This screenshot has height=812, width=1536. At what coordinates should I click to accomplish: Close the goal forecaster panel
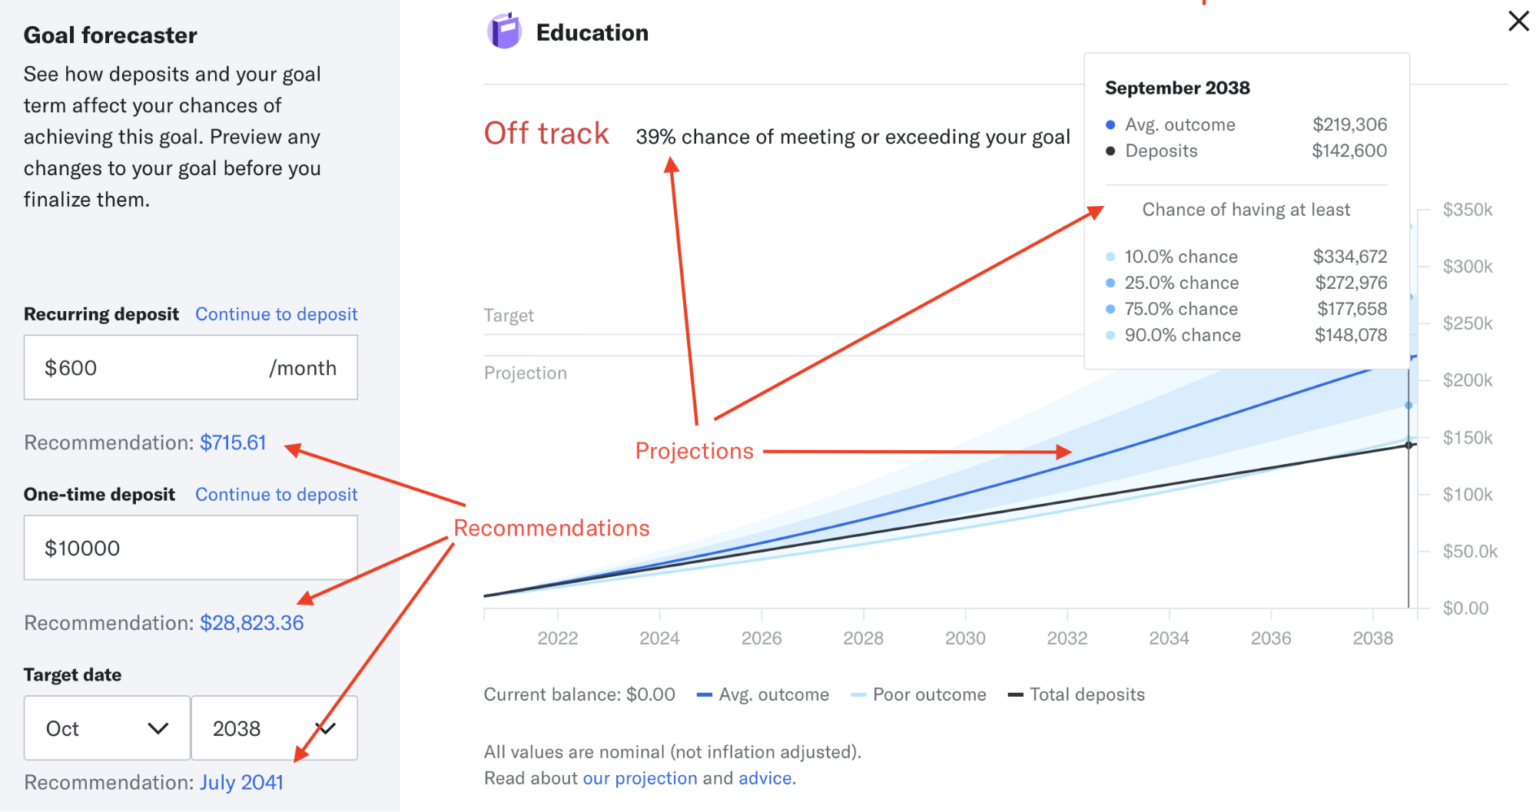[1518, 21]
